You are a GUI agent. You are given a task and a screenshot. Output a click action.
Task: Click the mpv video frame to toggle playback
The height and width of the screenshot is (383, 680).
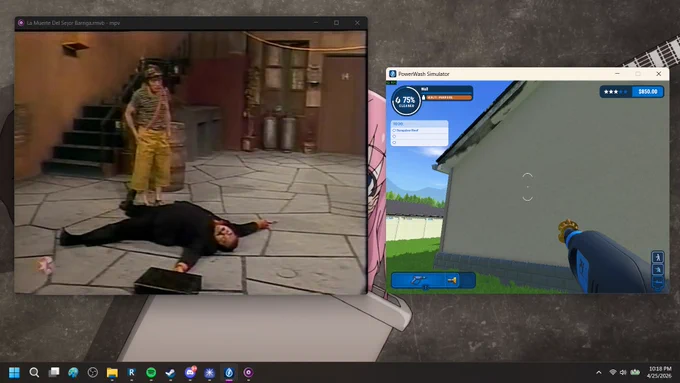pos(191,162)
